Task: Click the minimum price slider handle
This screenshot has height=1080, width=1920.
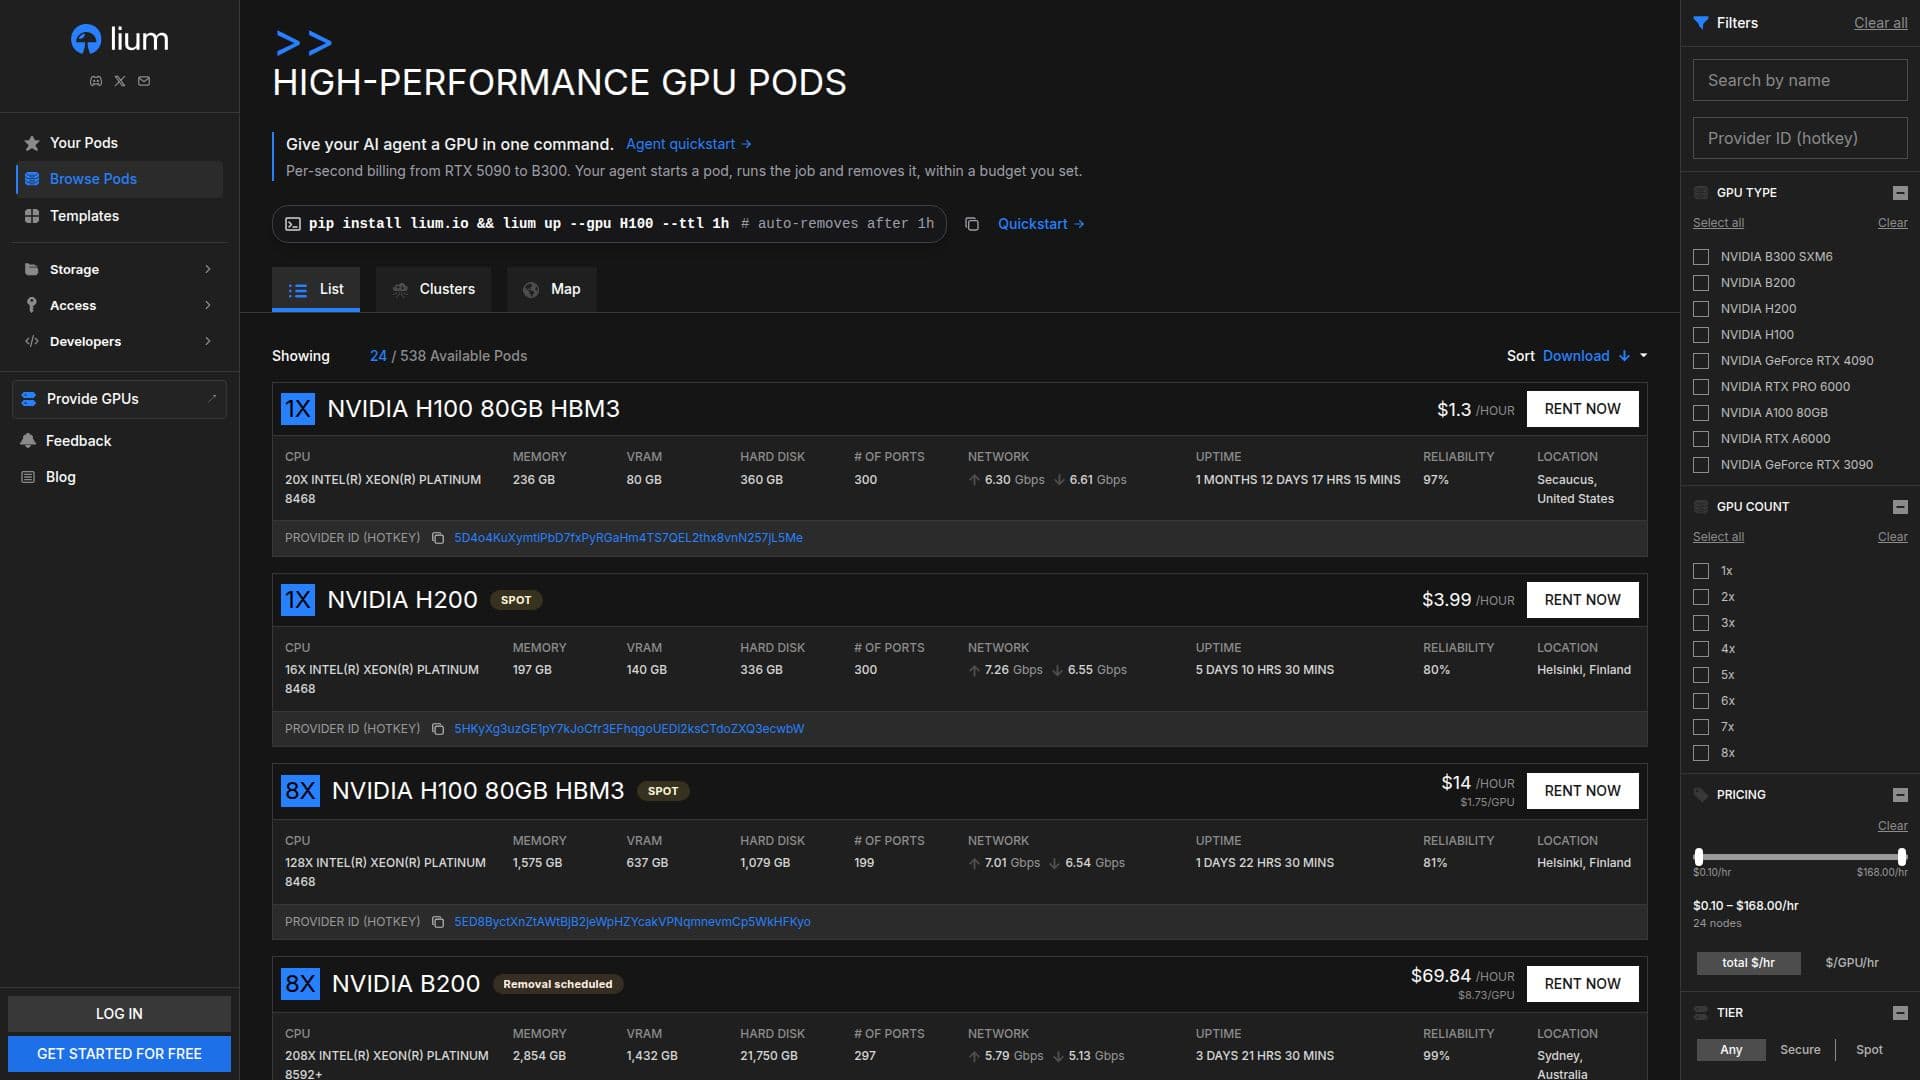Action: coord(1698,857)
